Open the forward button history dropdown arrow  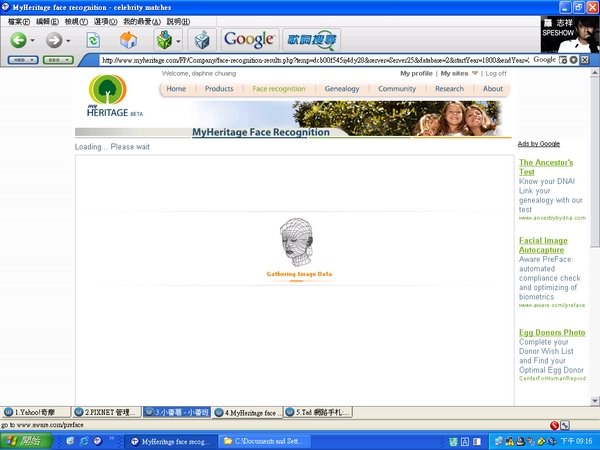pos(68,40)
